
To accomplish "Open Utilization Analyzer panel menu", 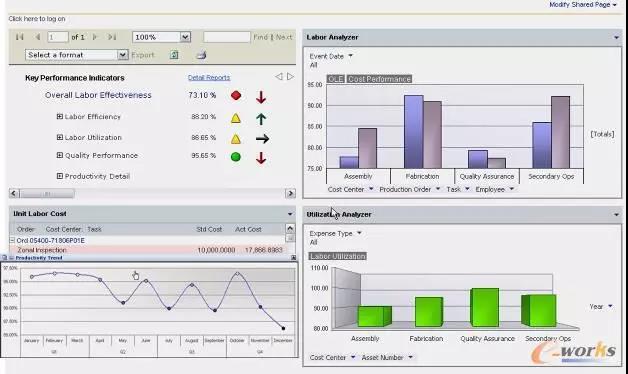I will 616,215.
